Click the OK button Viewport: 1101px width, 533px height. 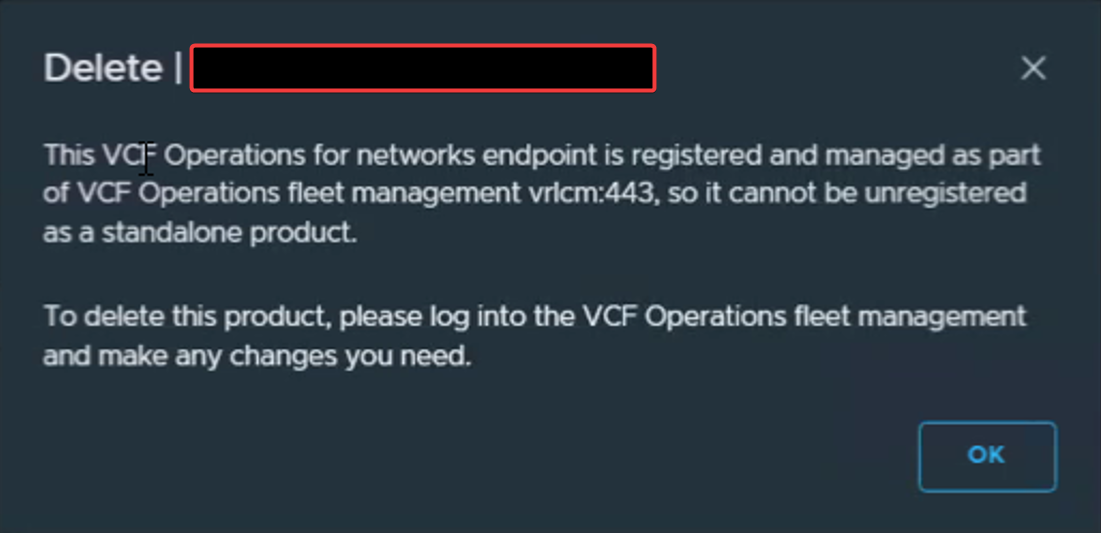[986, 456]
